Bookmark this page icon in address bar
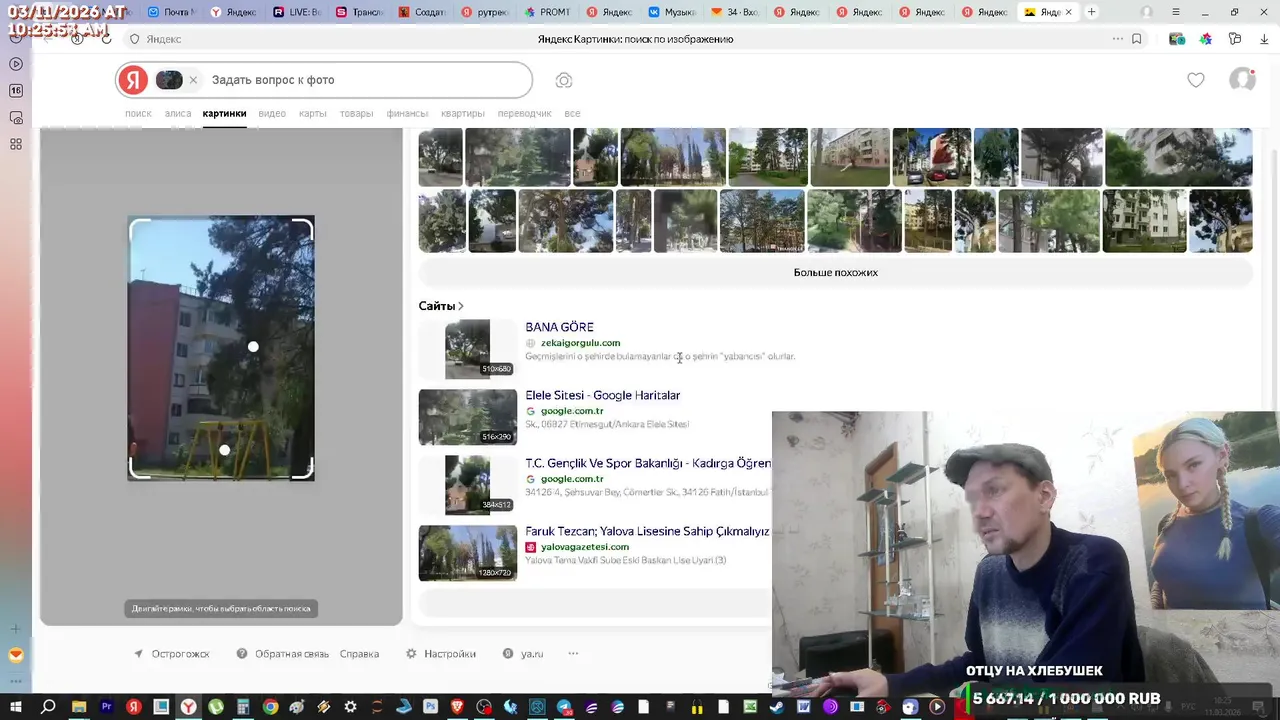This screenshot has height=720, width=1280. [1137, 39]
